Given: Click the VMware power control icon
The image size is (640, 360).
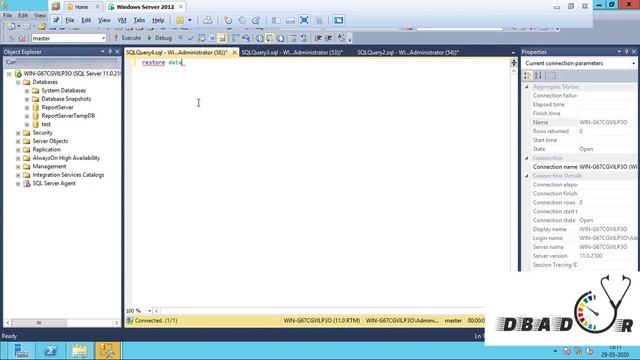Looking at the screenshot, I should pos(180,20).
